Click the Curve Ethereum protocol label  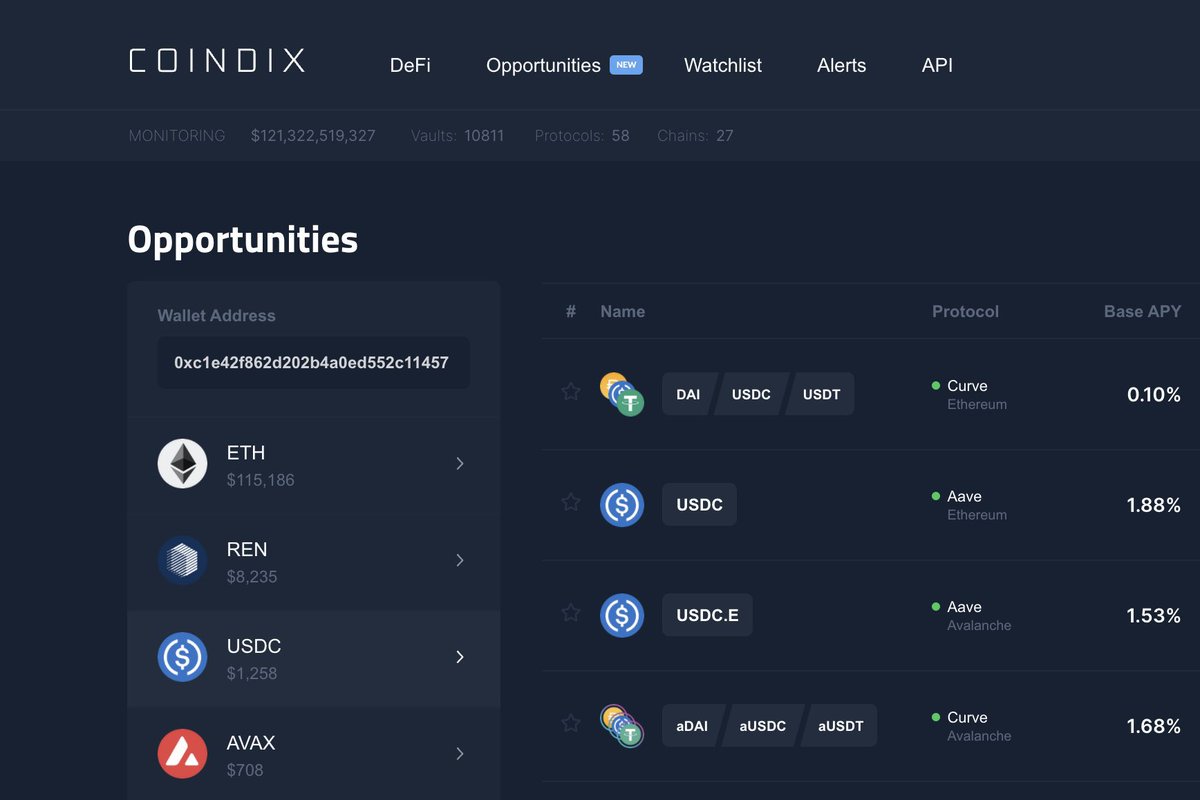pos(969,394)
